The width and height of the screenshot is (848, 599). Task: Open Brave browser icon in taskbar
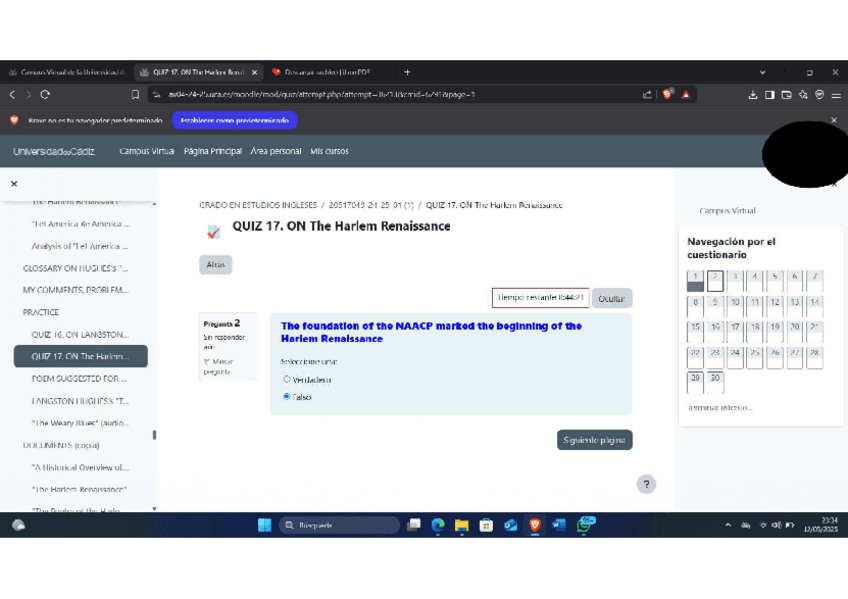(535, 525)
